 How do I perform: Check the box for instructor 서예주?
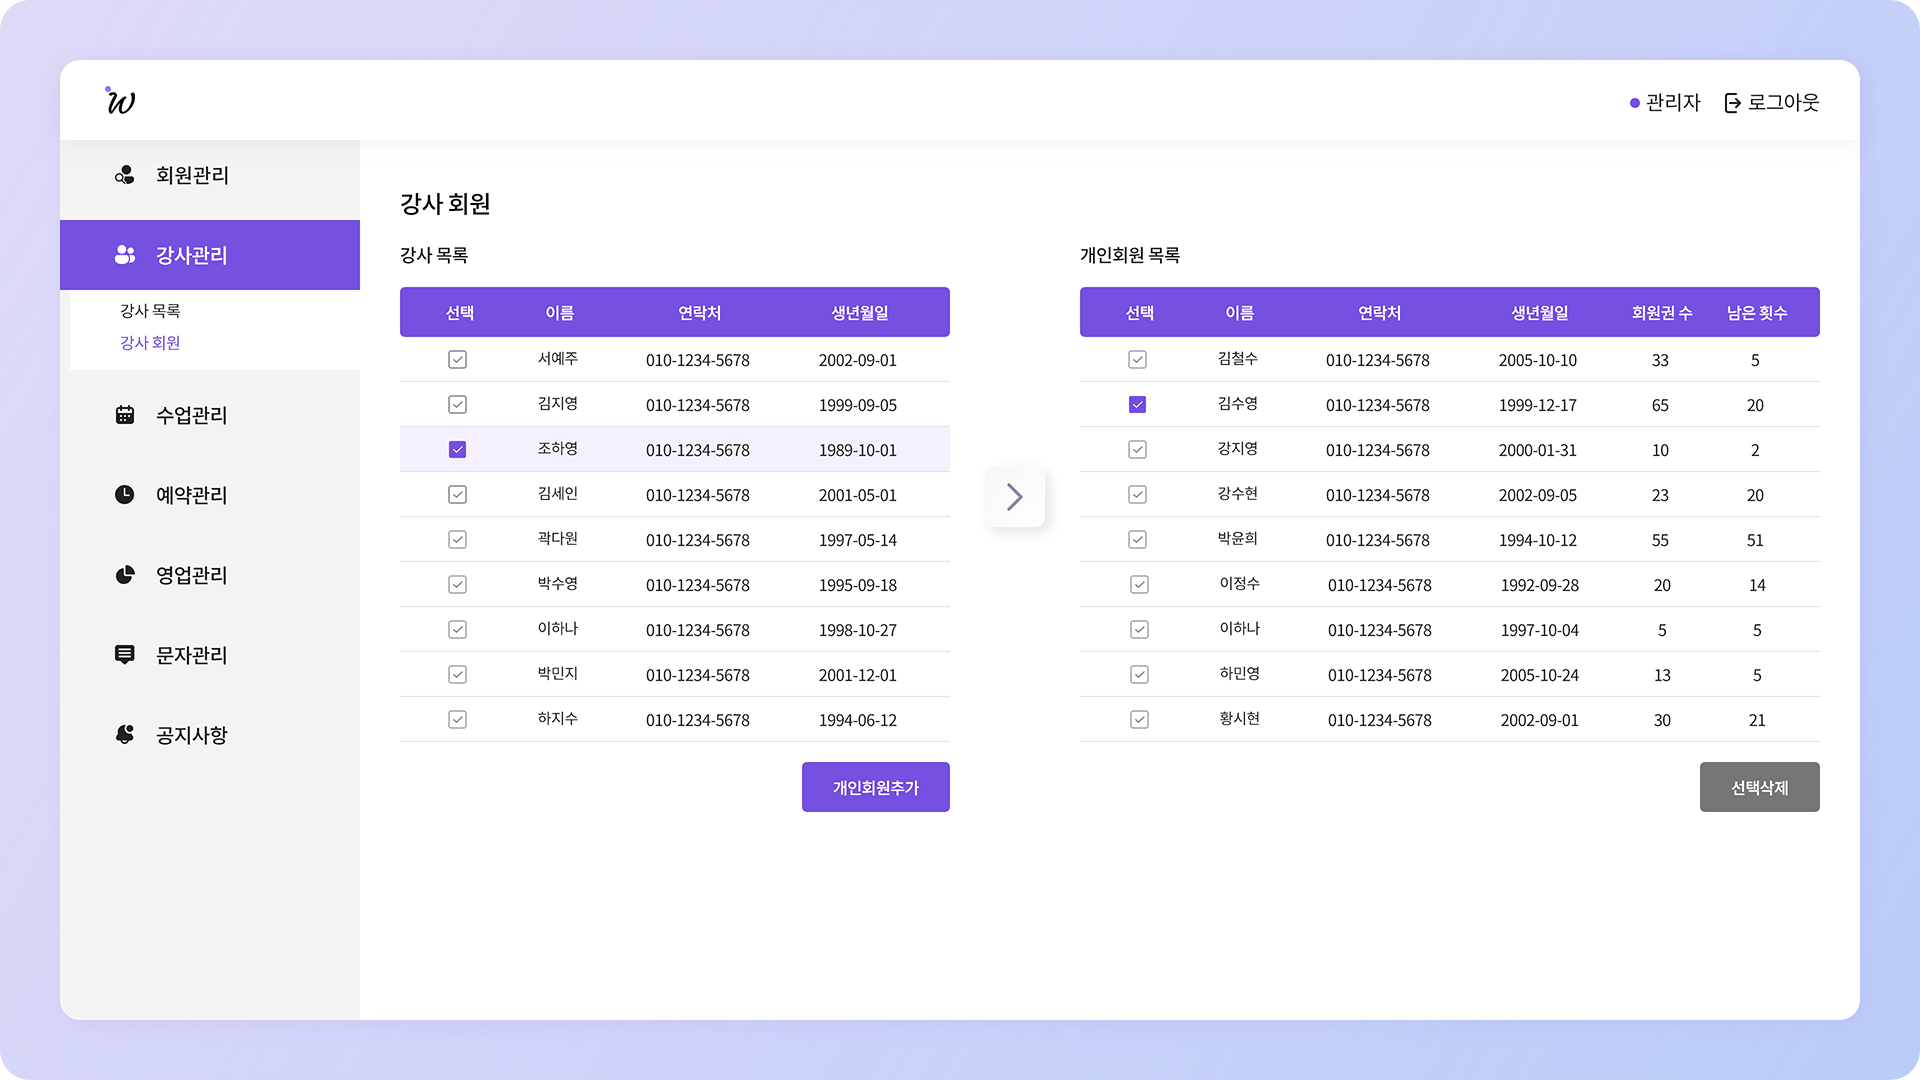[457, 360]
